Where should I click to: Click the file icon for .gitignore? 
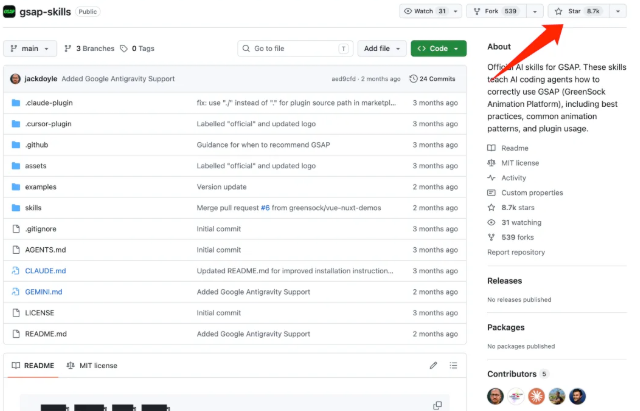click(x=16, y=229)
